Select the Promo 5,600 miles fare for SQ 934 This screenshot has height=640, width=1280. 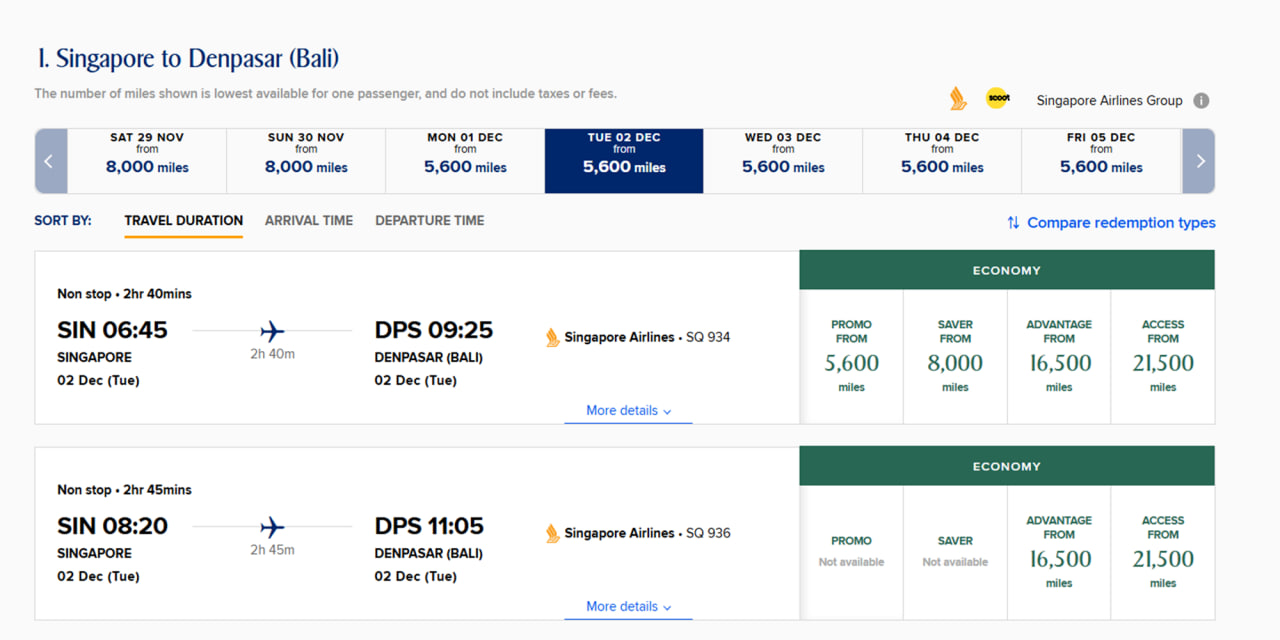pos(852,357)
